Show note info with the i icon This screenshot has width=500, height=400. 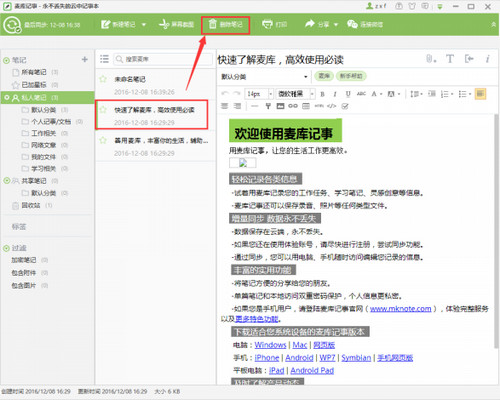[487, 59]
